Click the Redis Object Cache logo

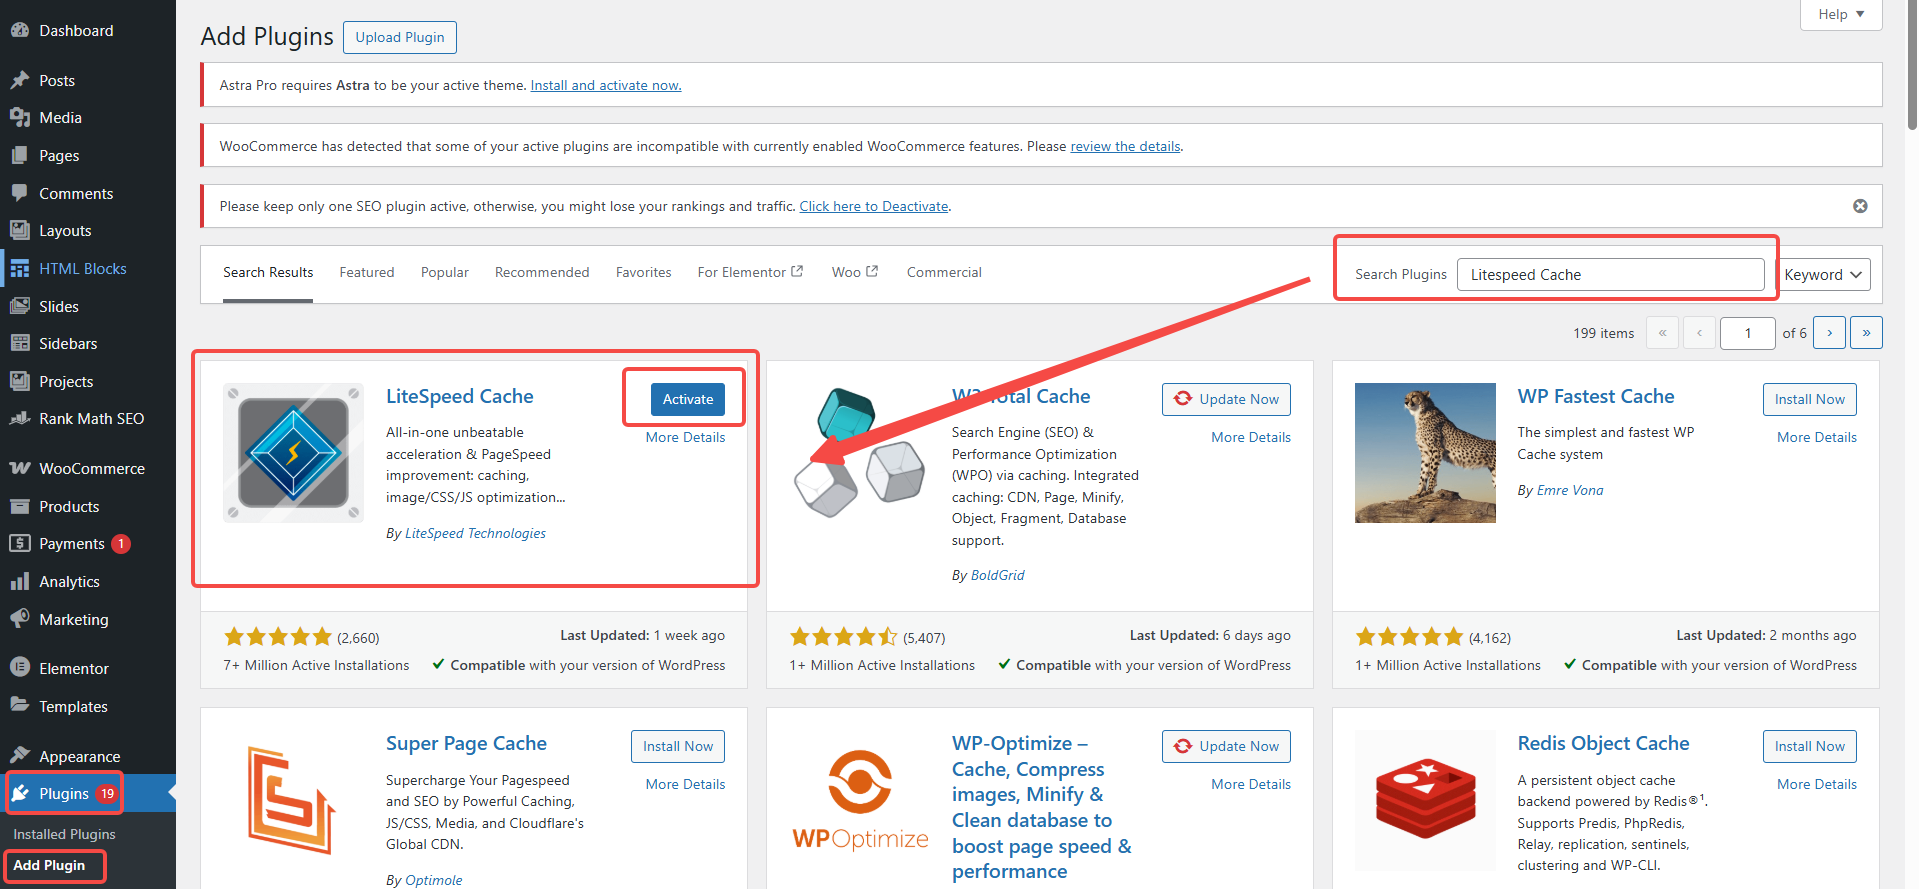(1425, 798)
